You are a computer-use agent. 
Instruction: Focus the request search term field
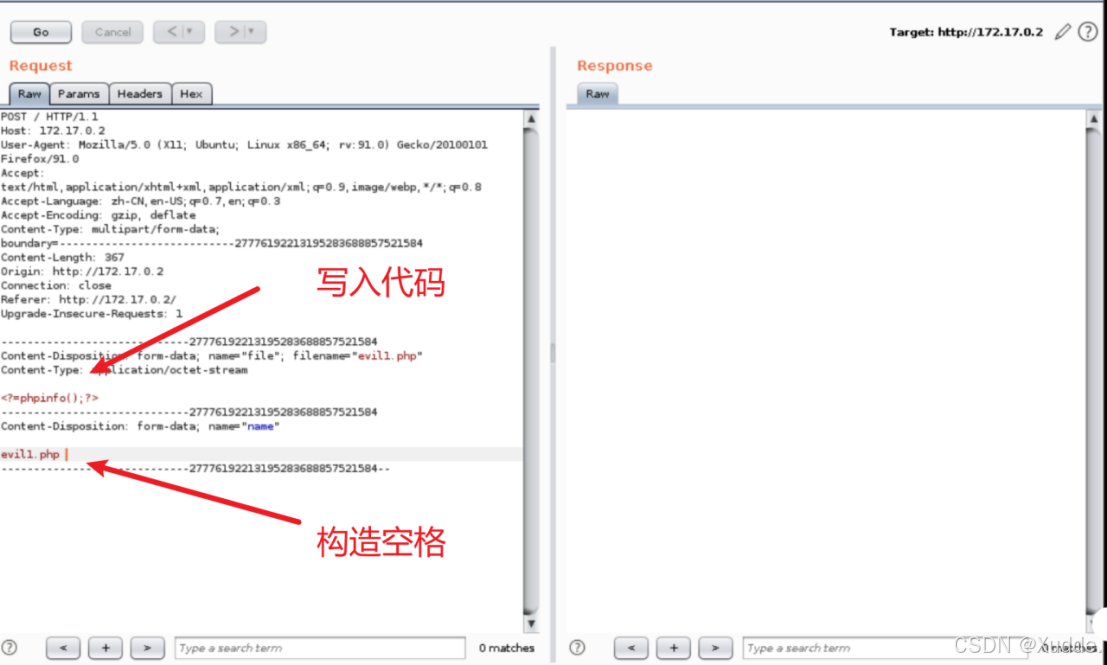pyautogui.click(x=320, y=648)
